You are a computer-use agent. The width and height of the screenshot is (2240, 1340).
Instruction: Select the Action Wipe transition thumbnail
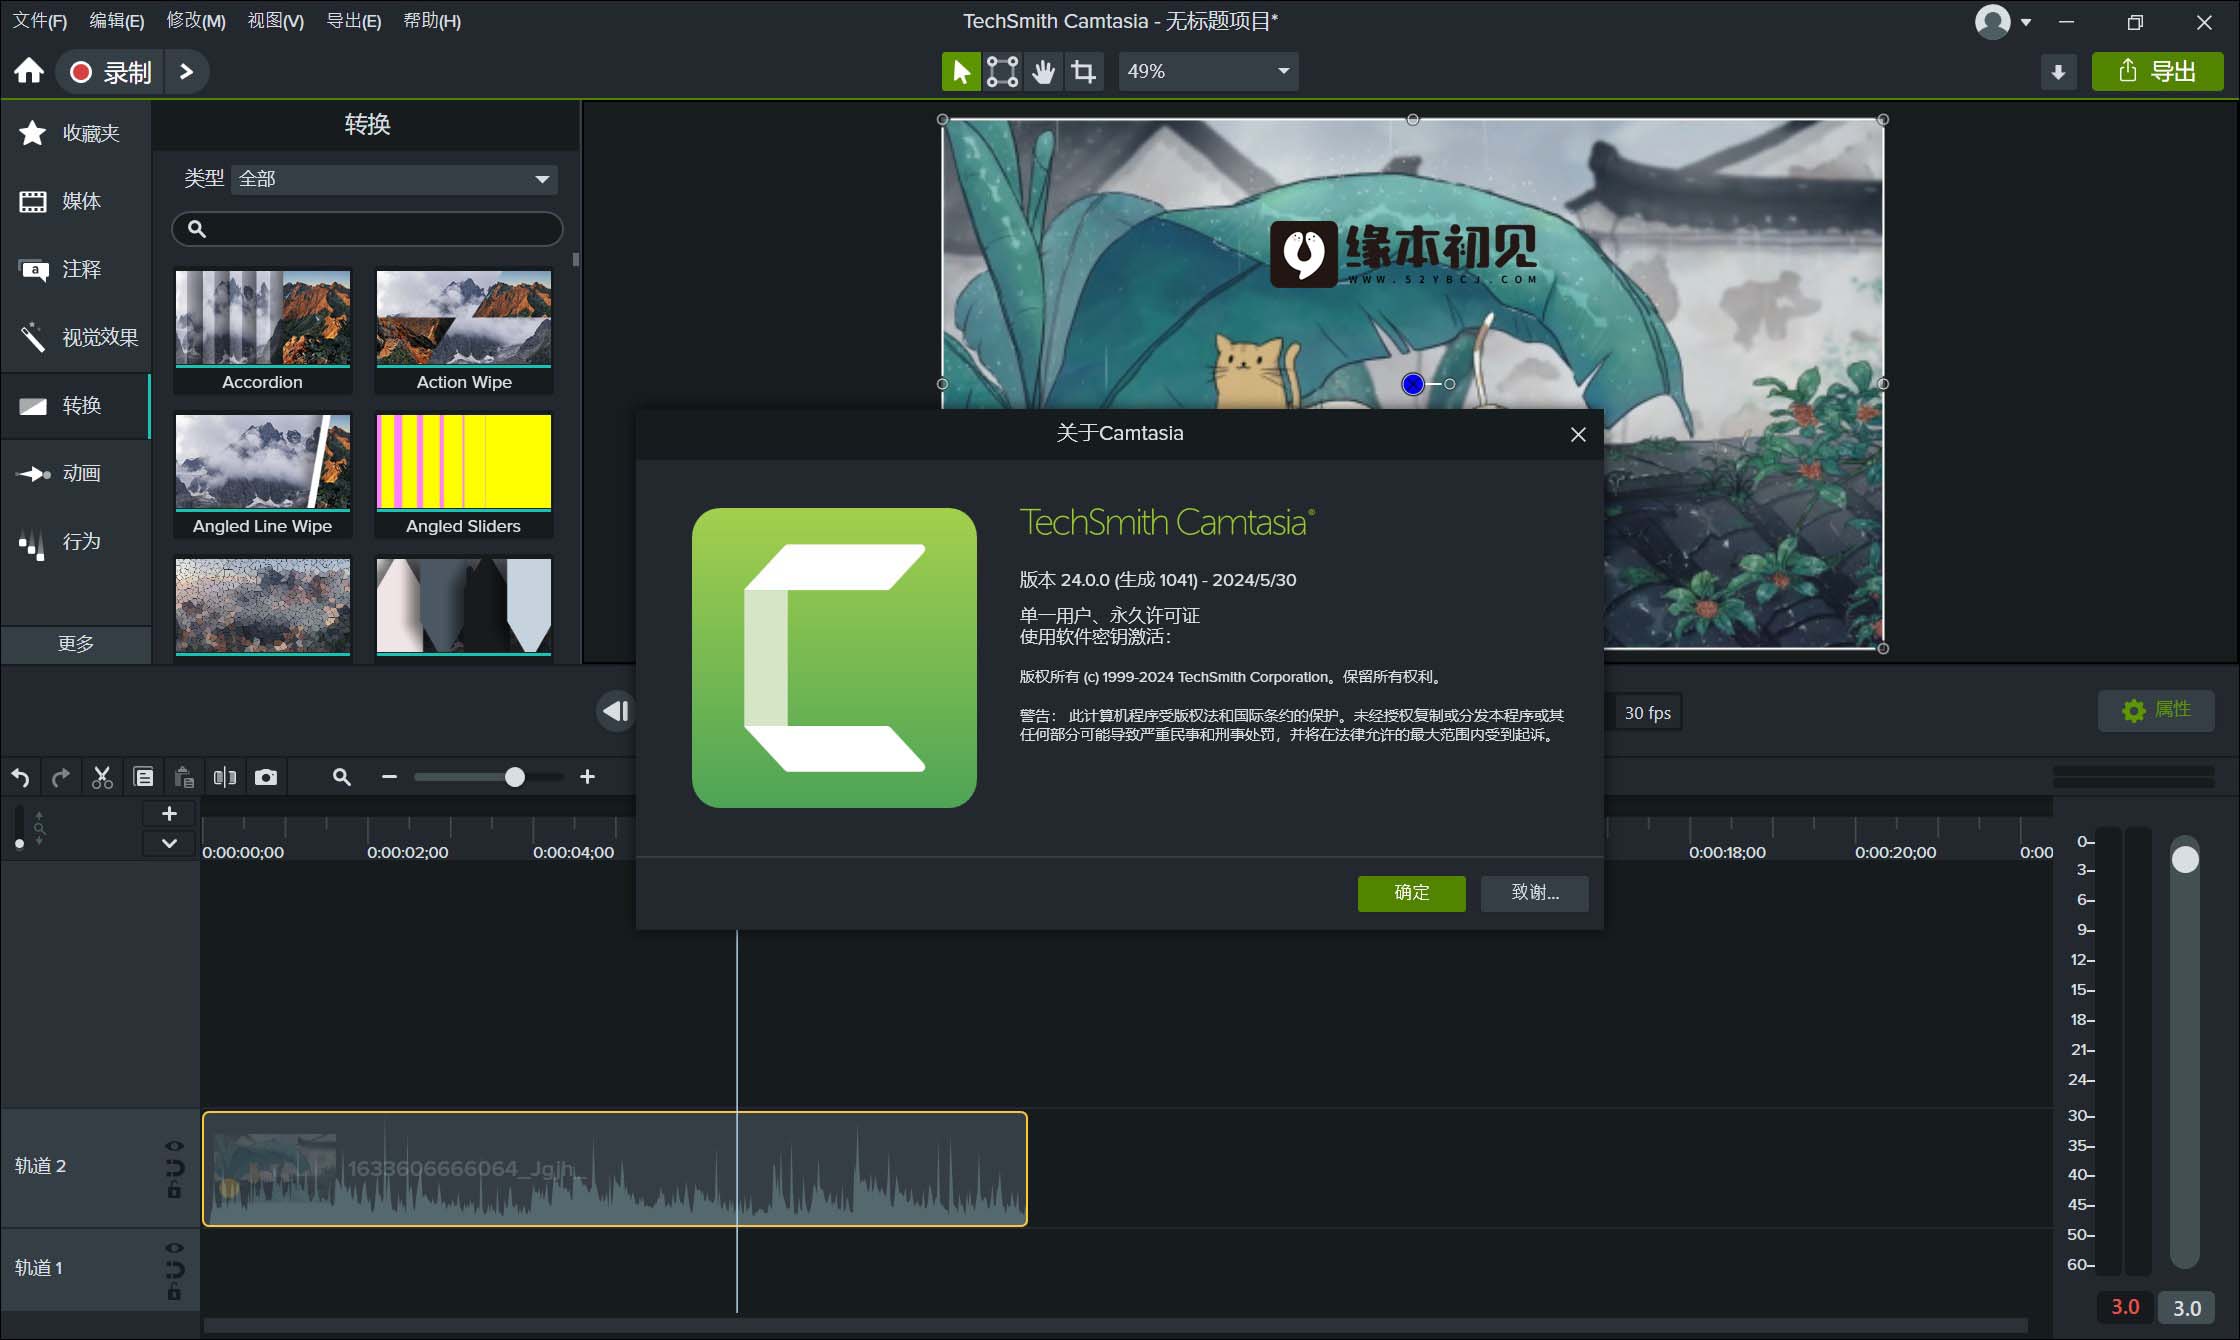464,331
